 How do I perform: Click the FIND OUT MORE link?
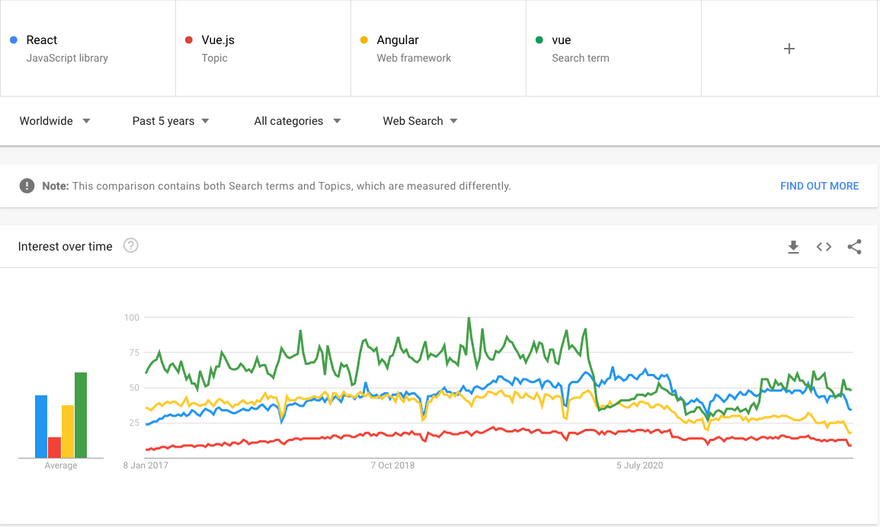pyautogui.click(x=819, y=186)
